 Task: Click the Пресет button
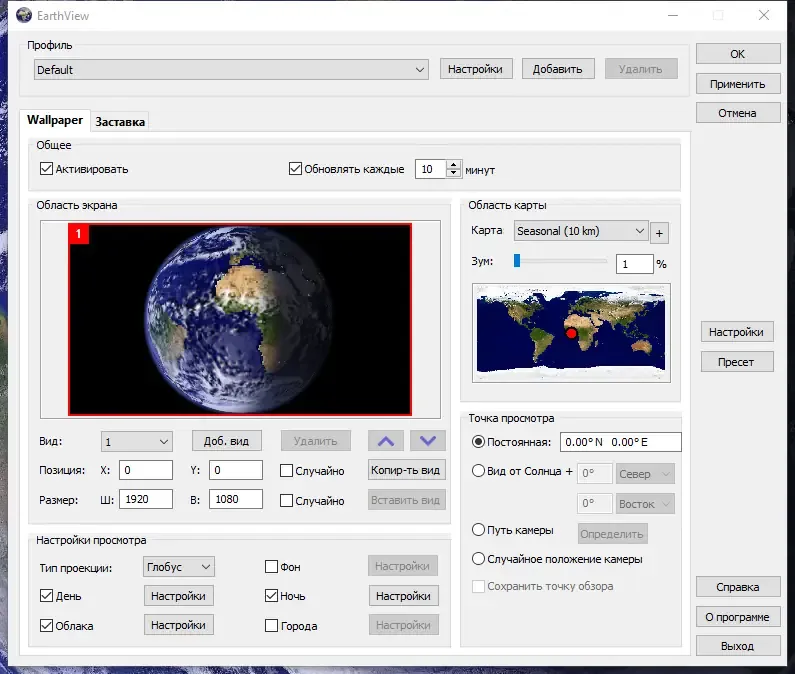pos(737,362)
